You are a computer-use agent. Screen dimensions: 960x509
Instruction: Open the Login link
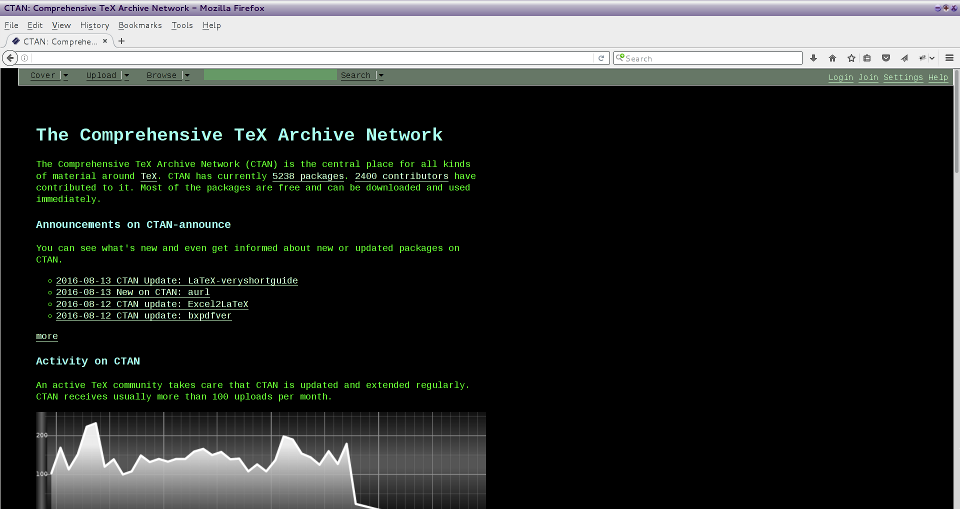(841, 77)
